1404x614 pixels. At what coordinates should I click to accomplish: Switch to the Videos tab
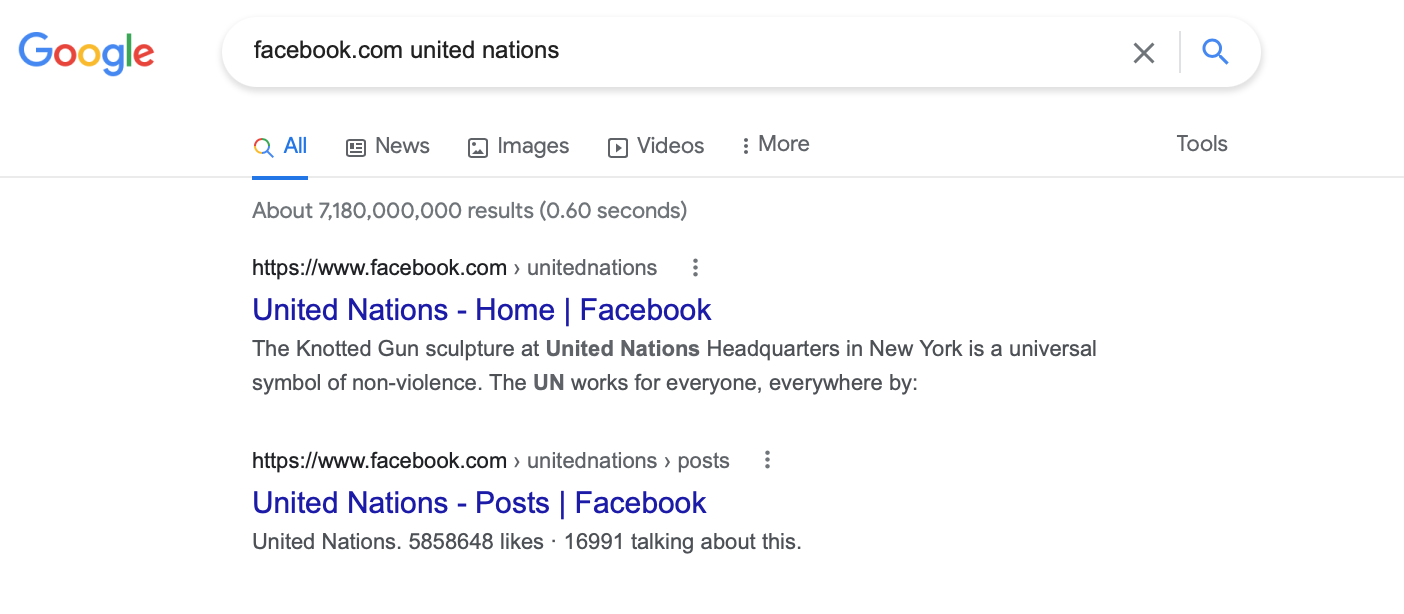(x=670, y=146)
